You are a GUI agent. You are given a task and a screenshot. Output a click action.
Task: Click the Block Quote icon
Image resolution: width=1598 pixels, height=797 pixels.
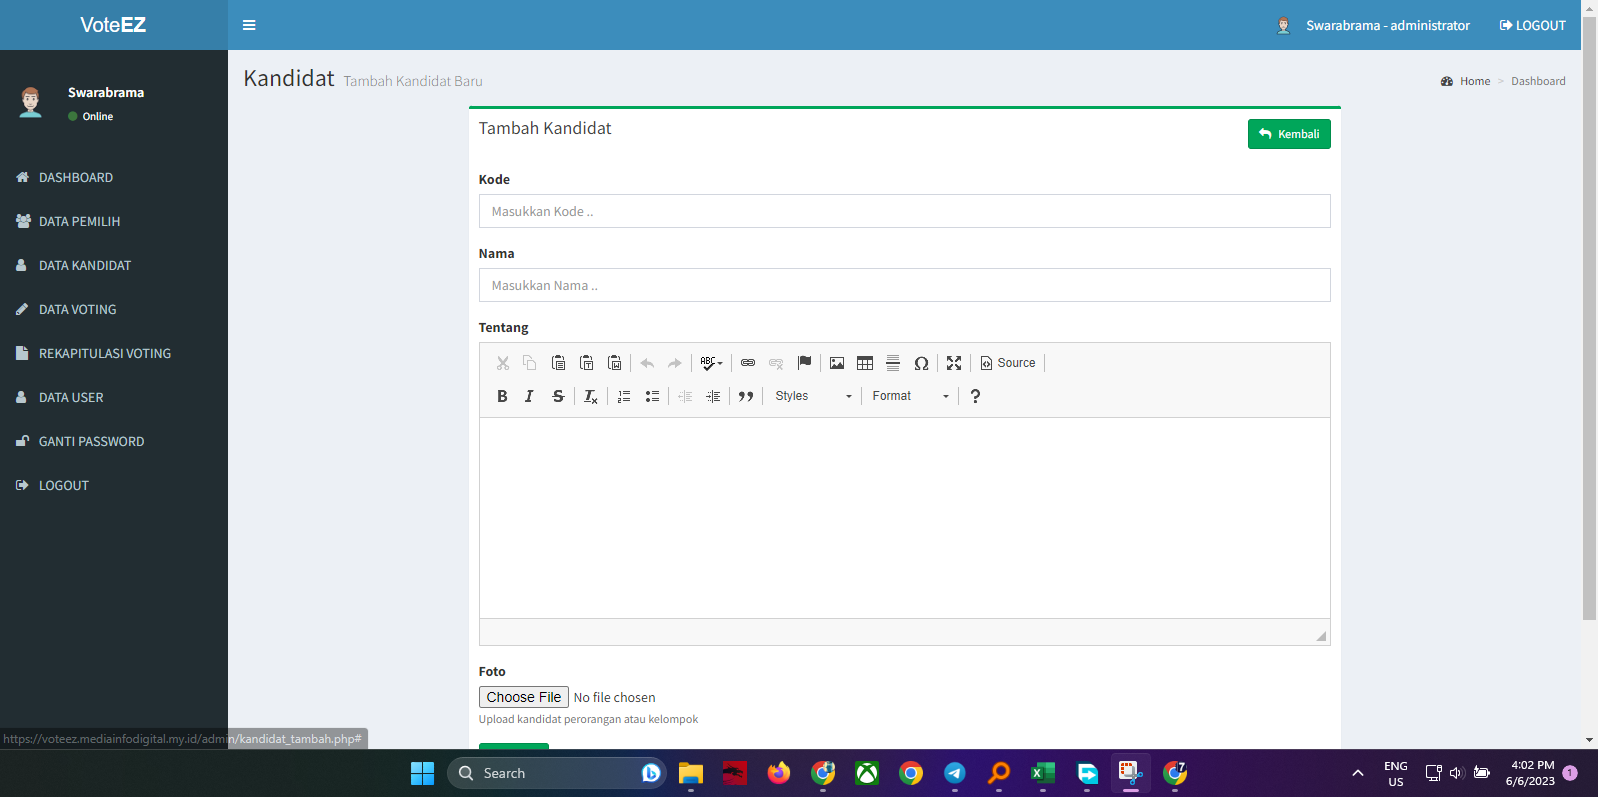pyautogui.click(x=746, y=396)
